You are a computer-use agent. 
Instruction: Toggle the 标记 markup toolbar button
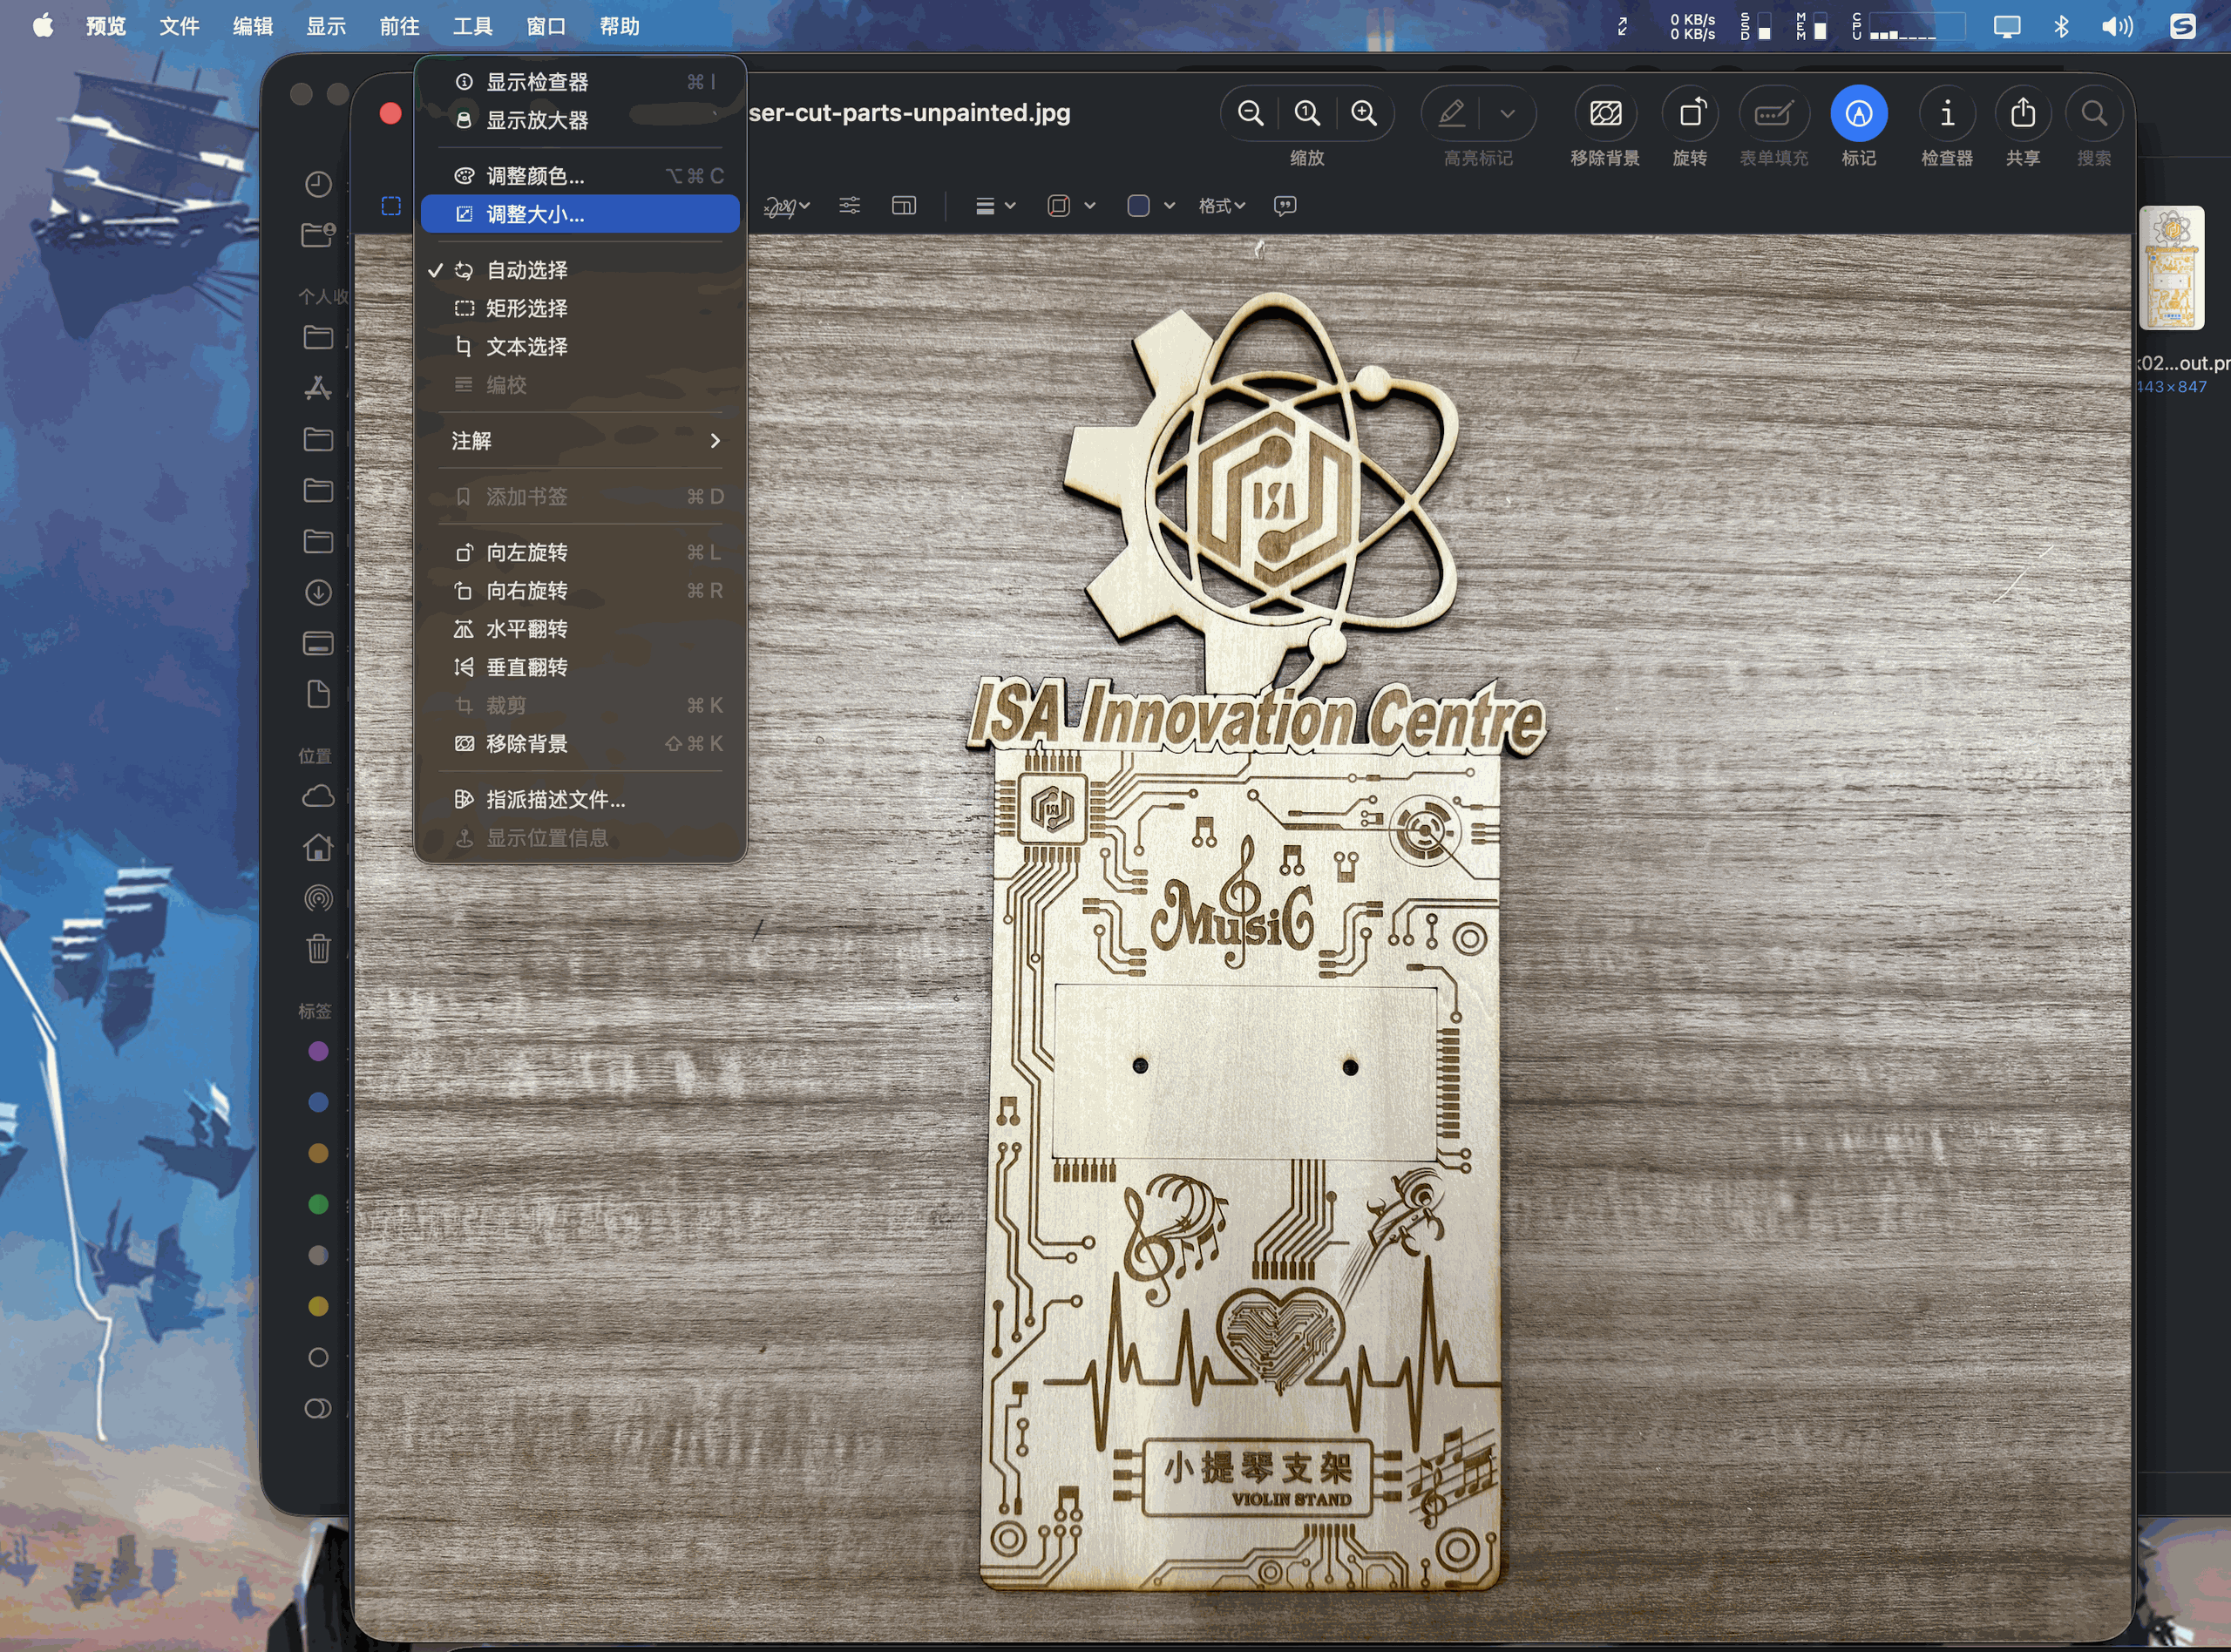(x=1859, y=113)
